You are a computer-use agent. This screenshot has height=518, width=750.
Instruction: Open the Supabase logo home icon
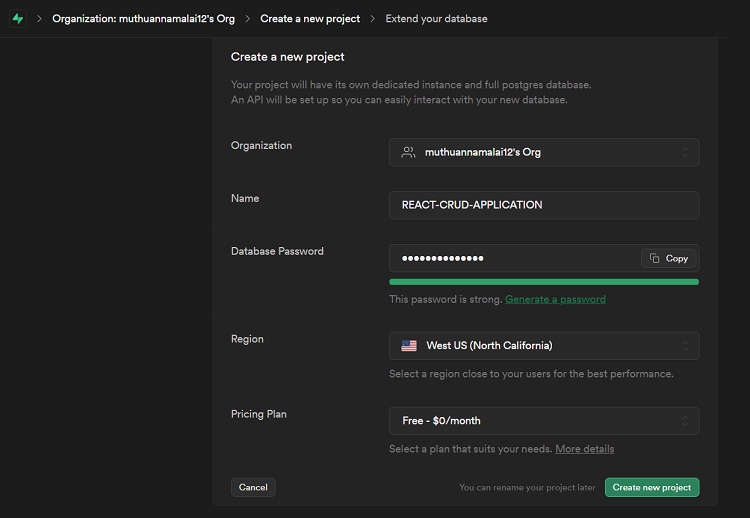click(x=18, y=19)
